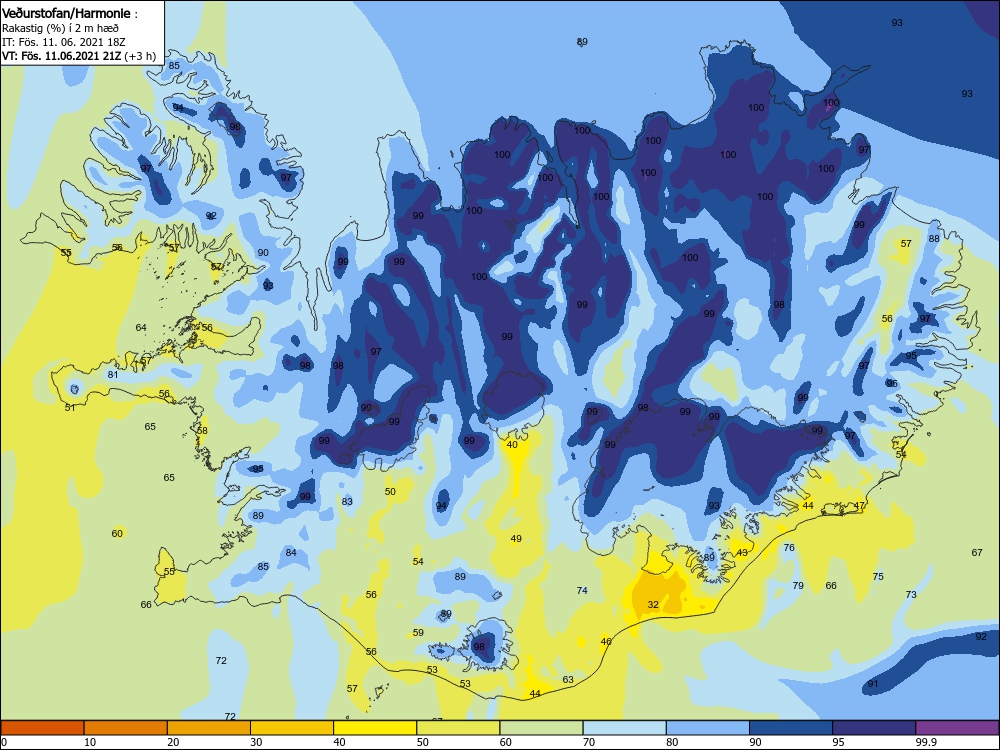Select the bright yellow 40–50 legend swatch

(375, 728)
